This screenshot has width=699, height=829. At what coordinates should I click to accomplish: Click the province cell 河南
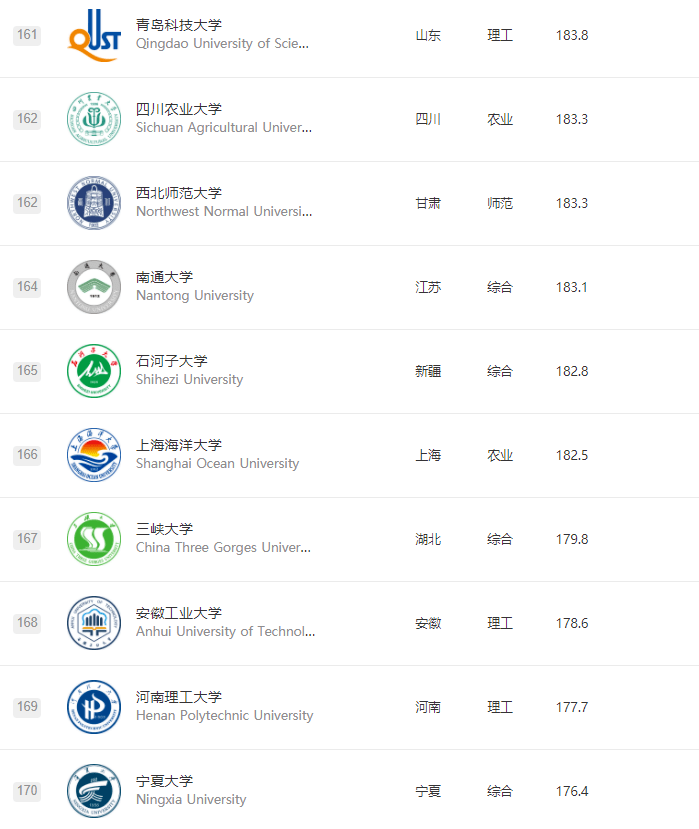[428, 708]
